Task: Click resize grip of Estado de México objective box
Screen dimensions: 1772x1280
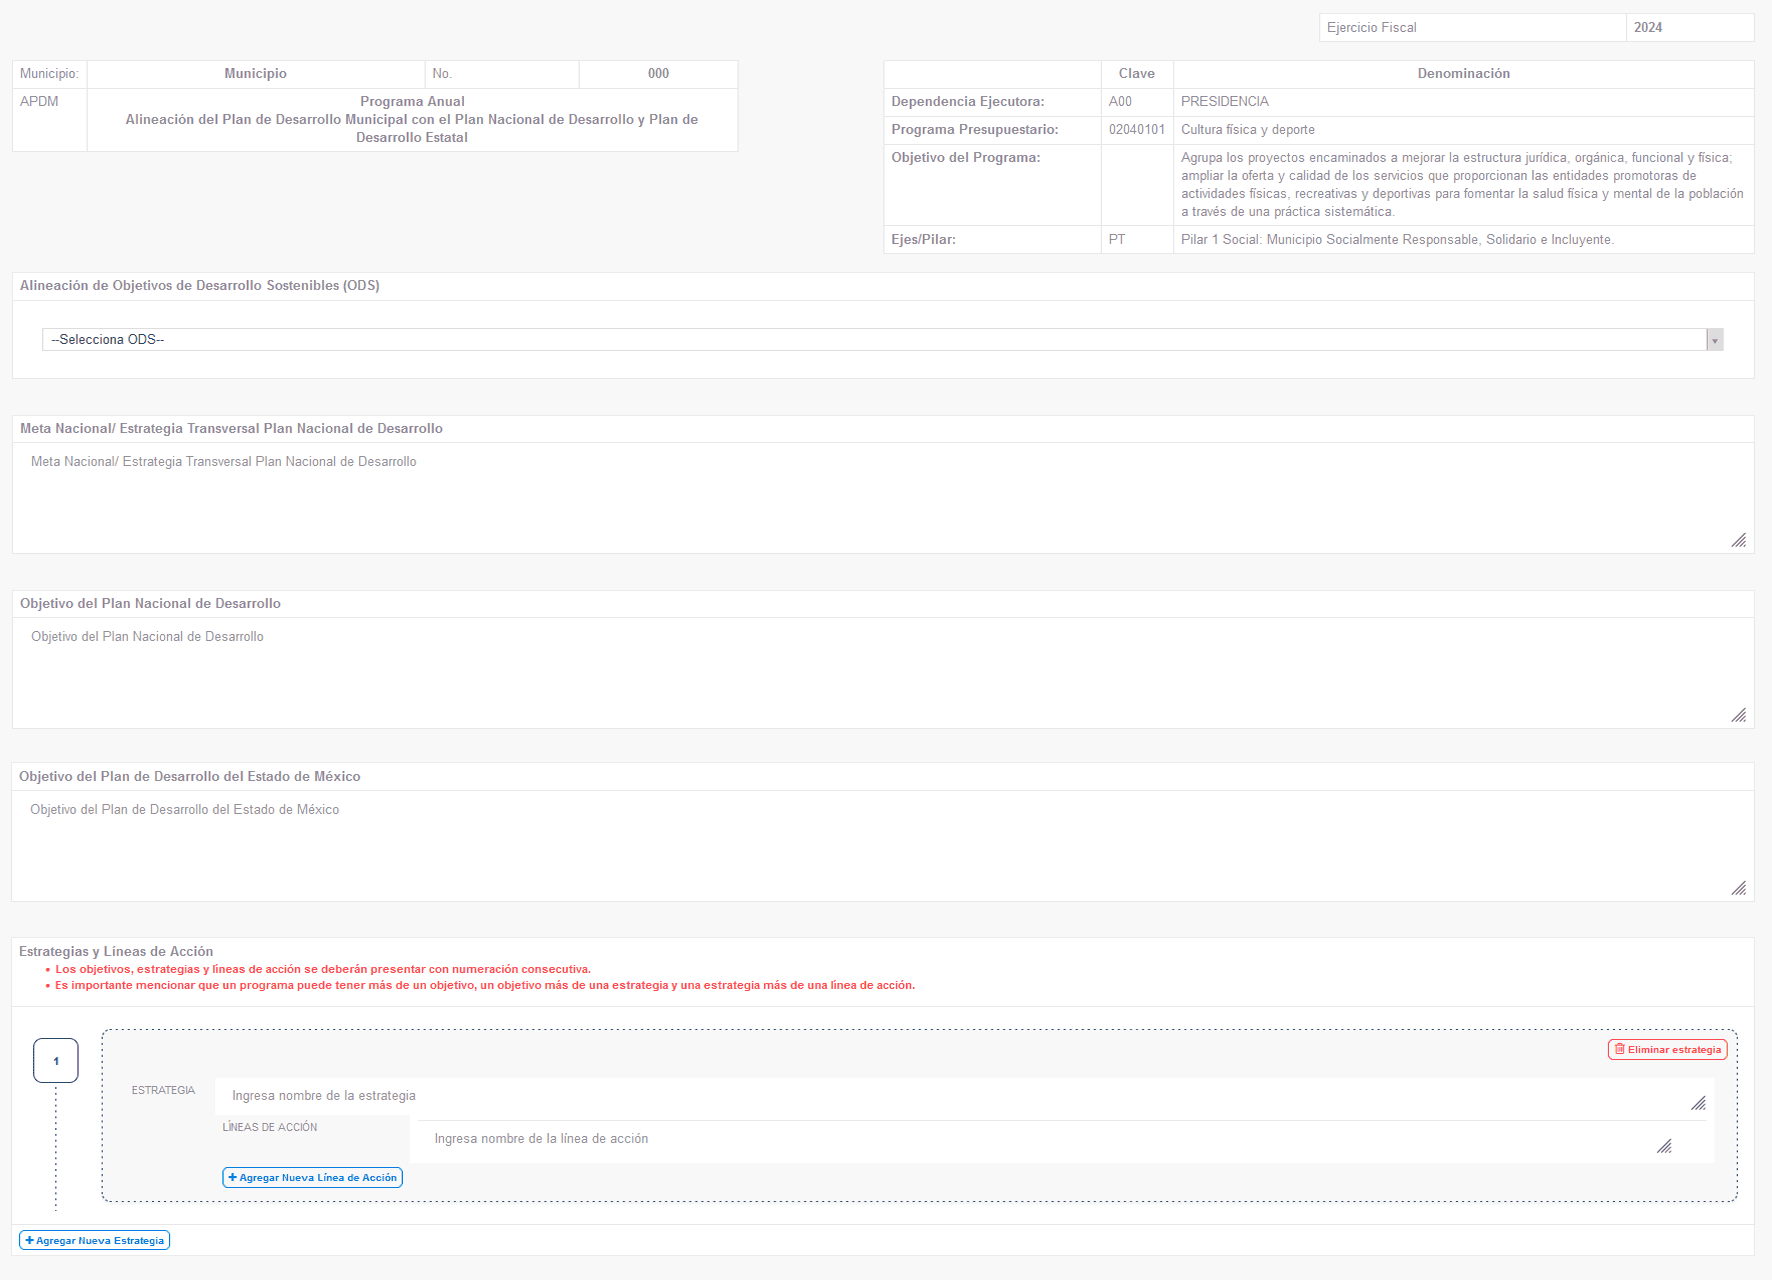Action: 1739,888
